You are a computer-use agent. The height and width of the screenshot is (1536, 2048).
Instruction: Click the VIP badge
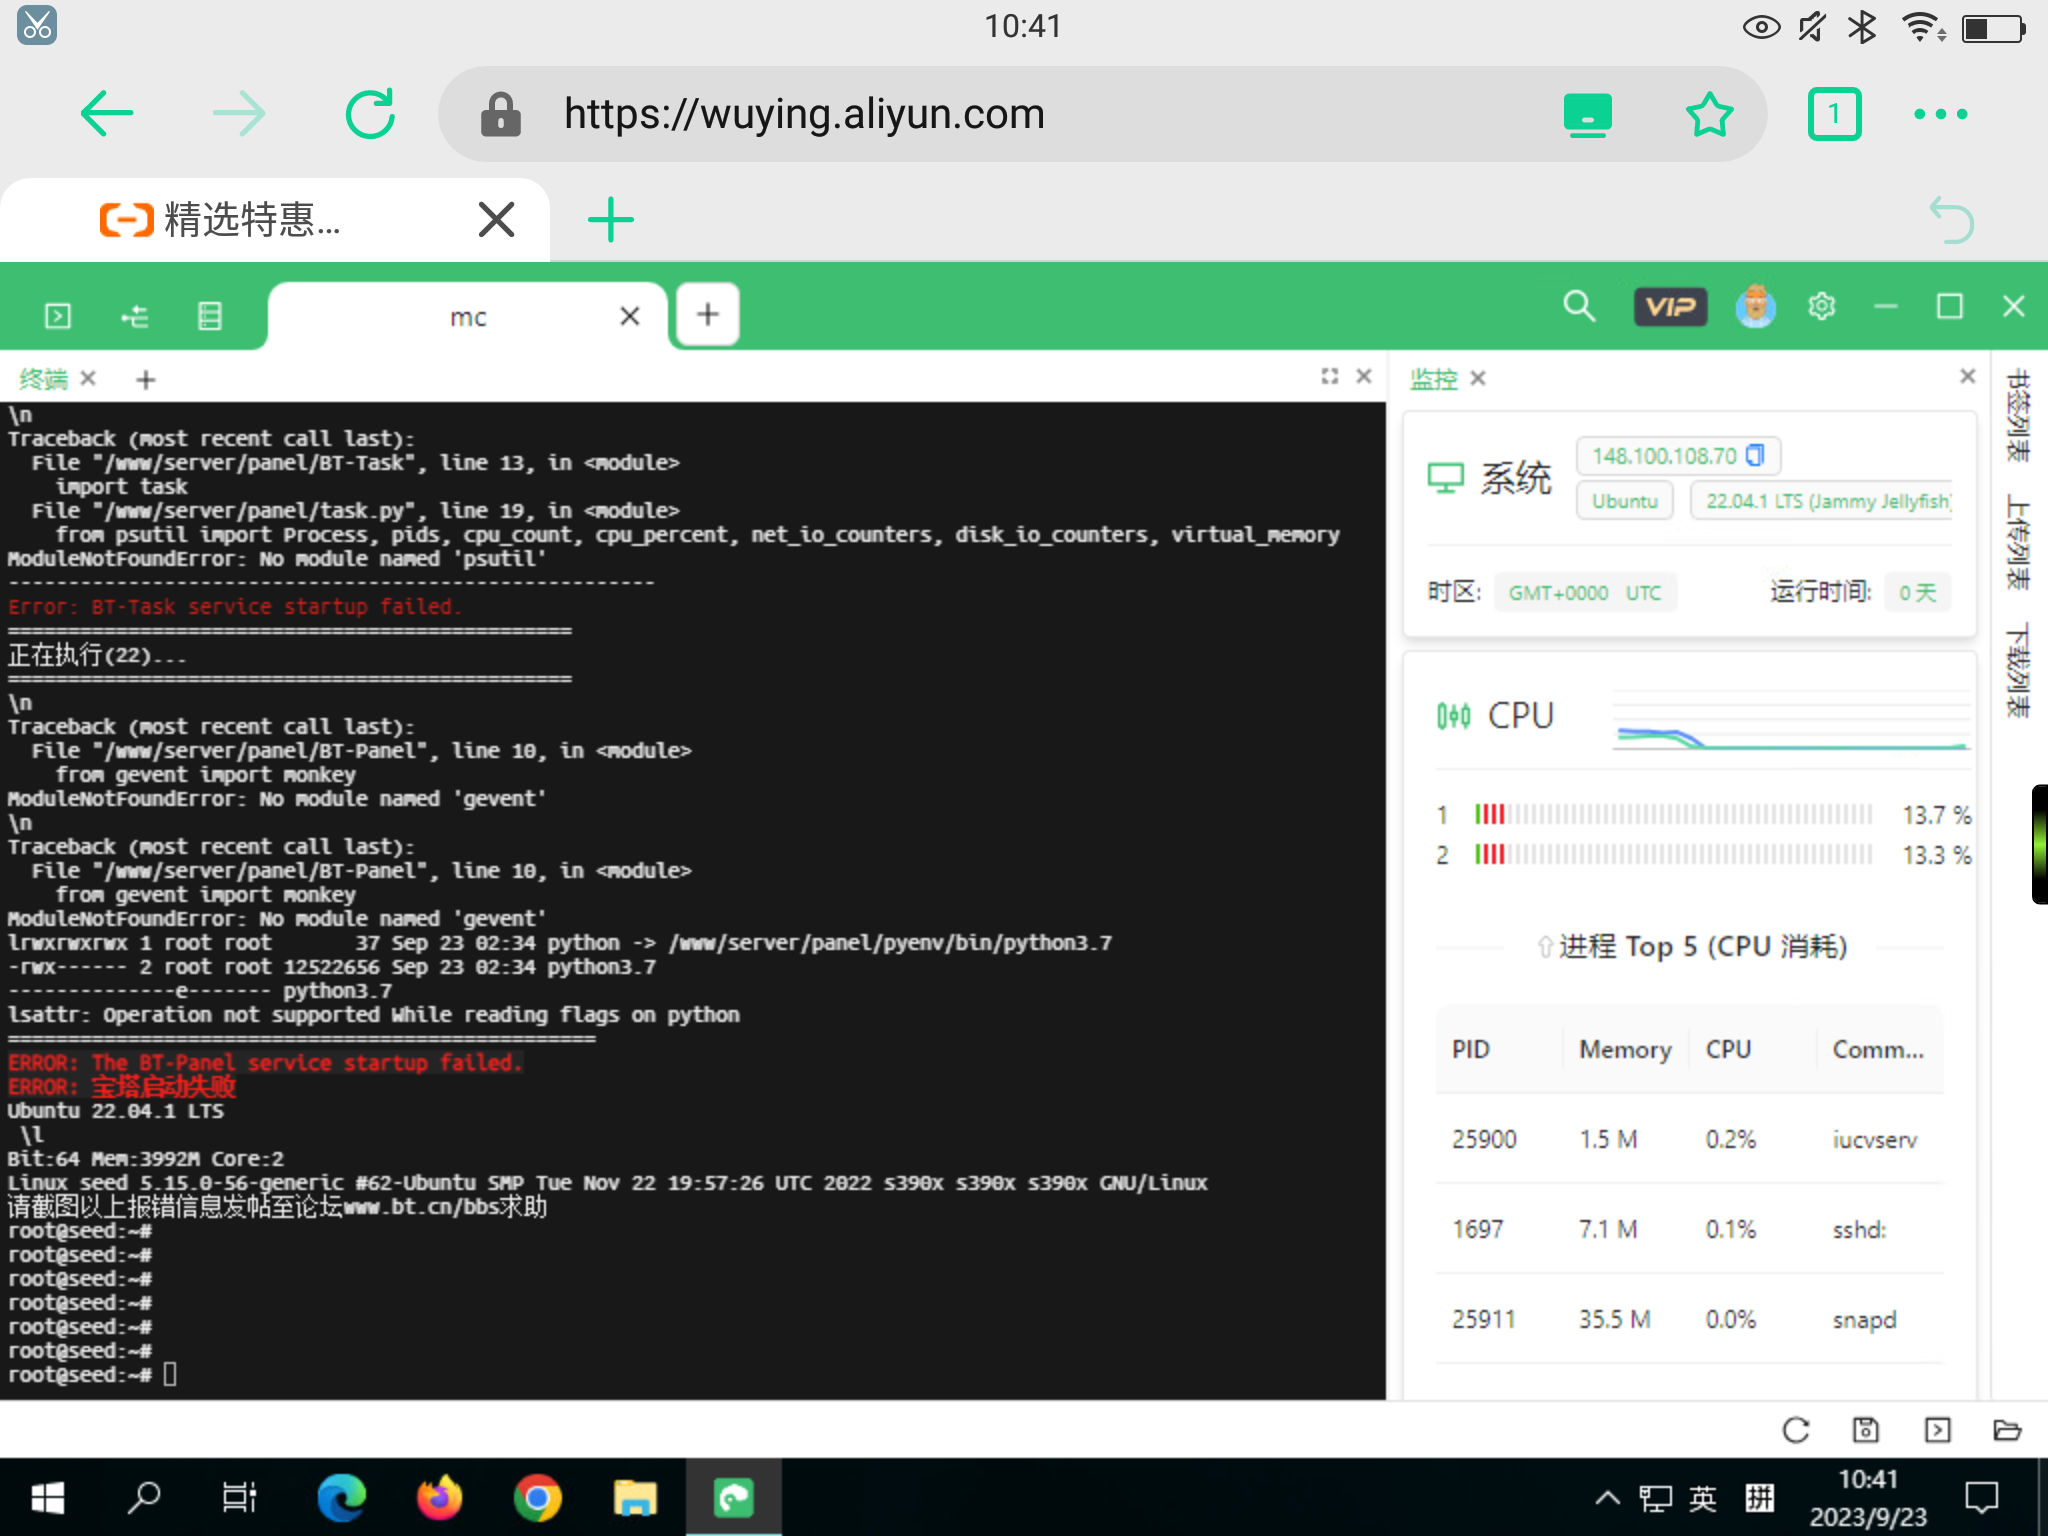click(1670, 306)
